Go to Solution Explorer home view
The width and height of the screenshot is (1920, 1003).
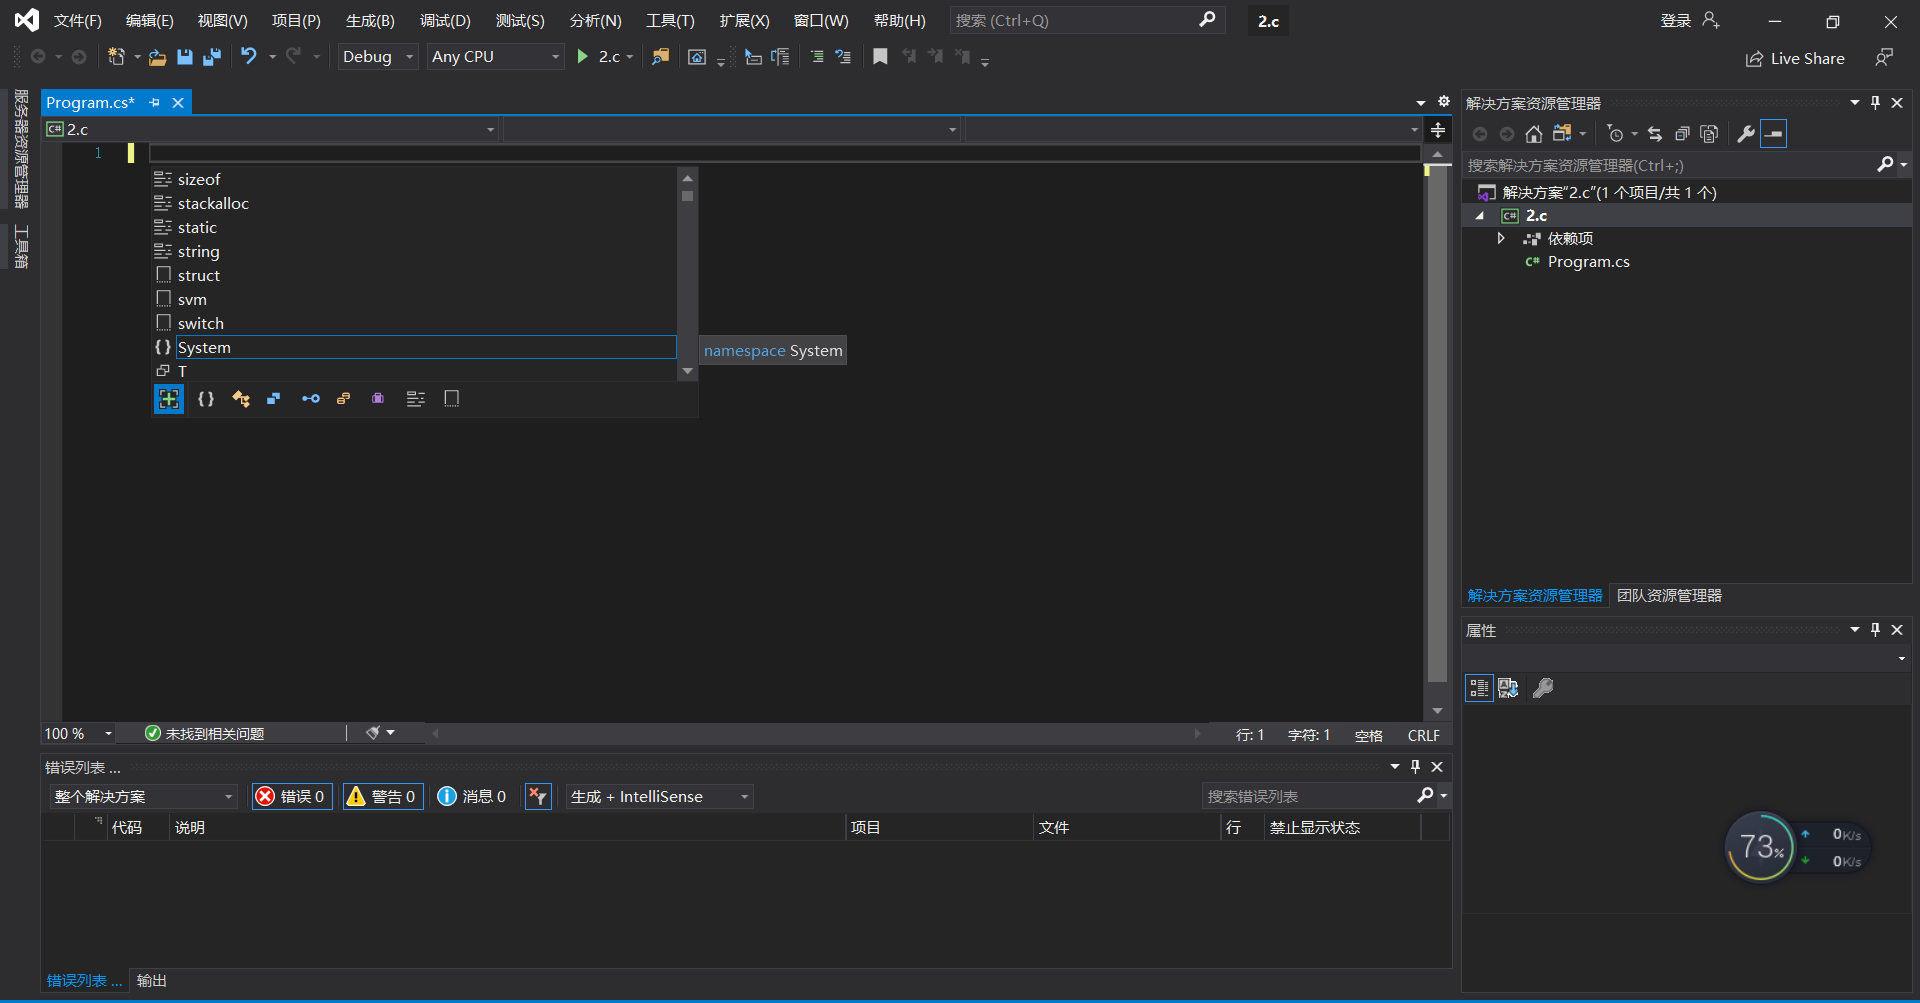[1534, 134]
